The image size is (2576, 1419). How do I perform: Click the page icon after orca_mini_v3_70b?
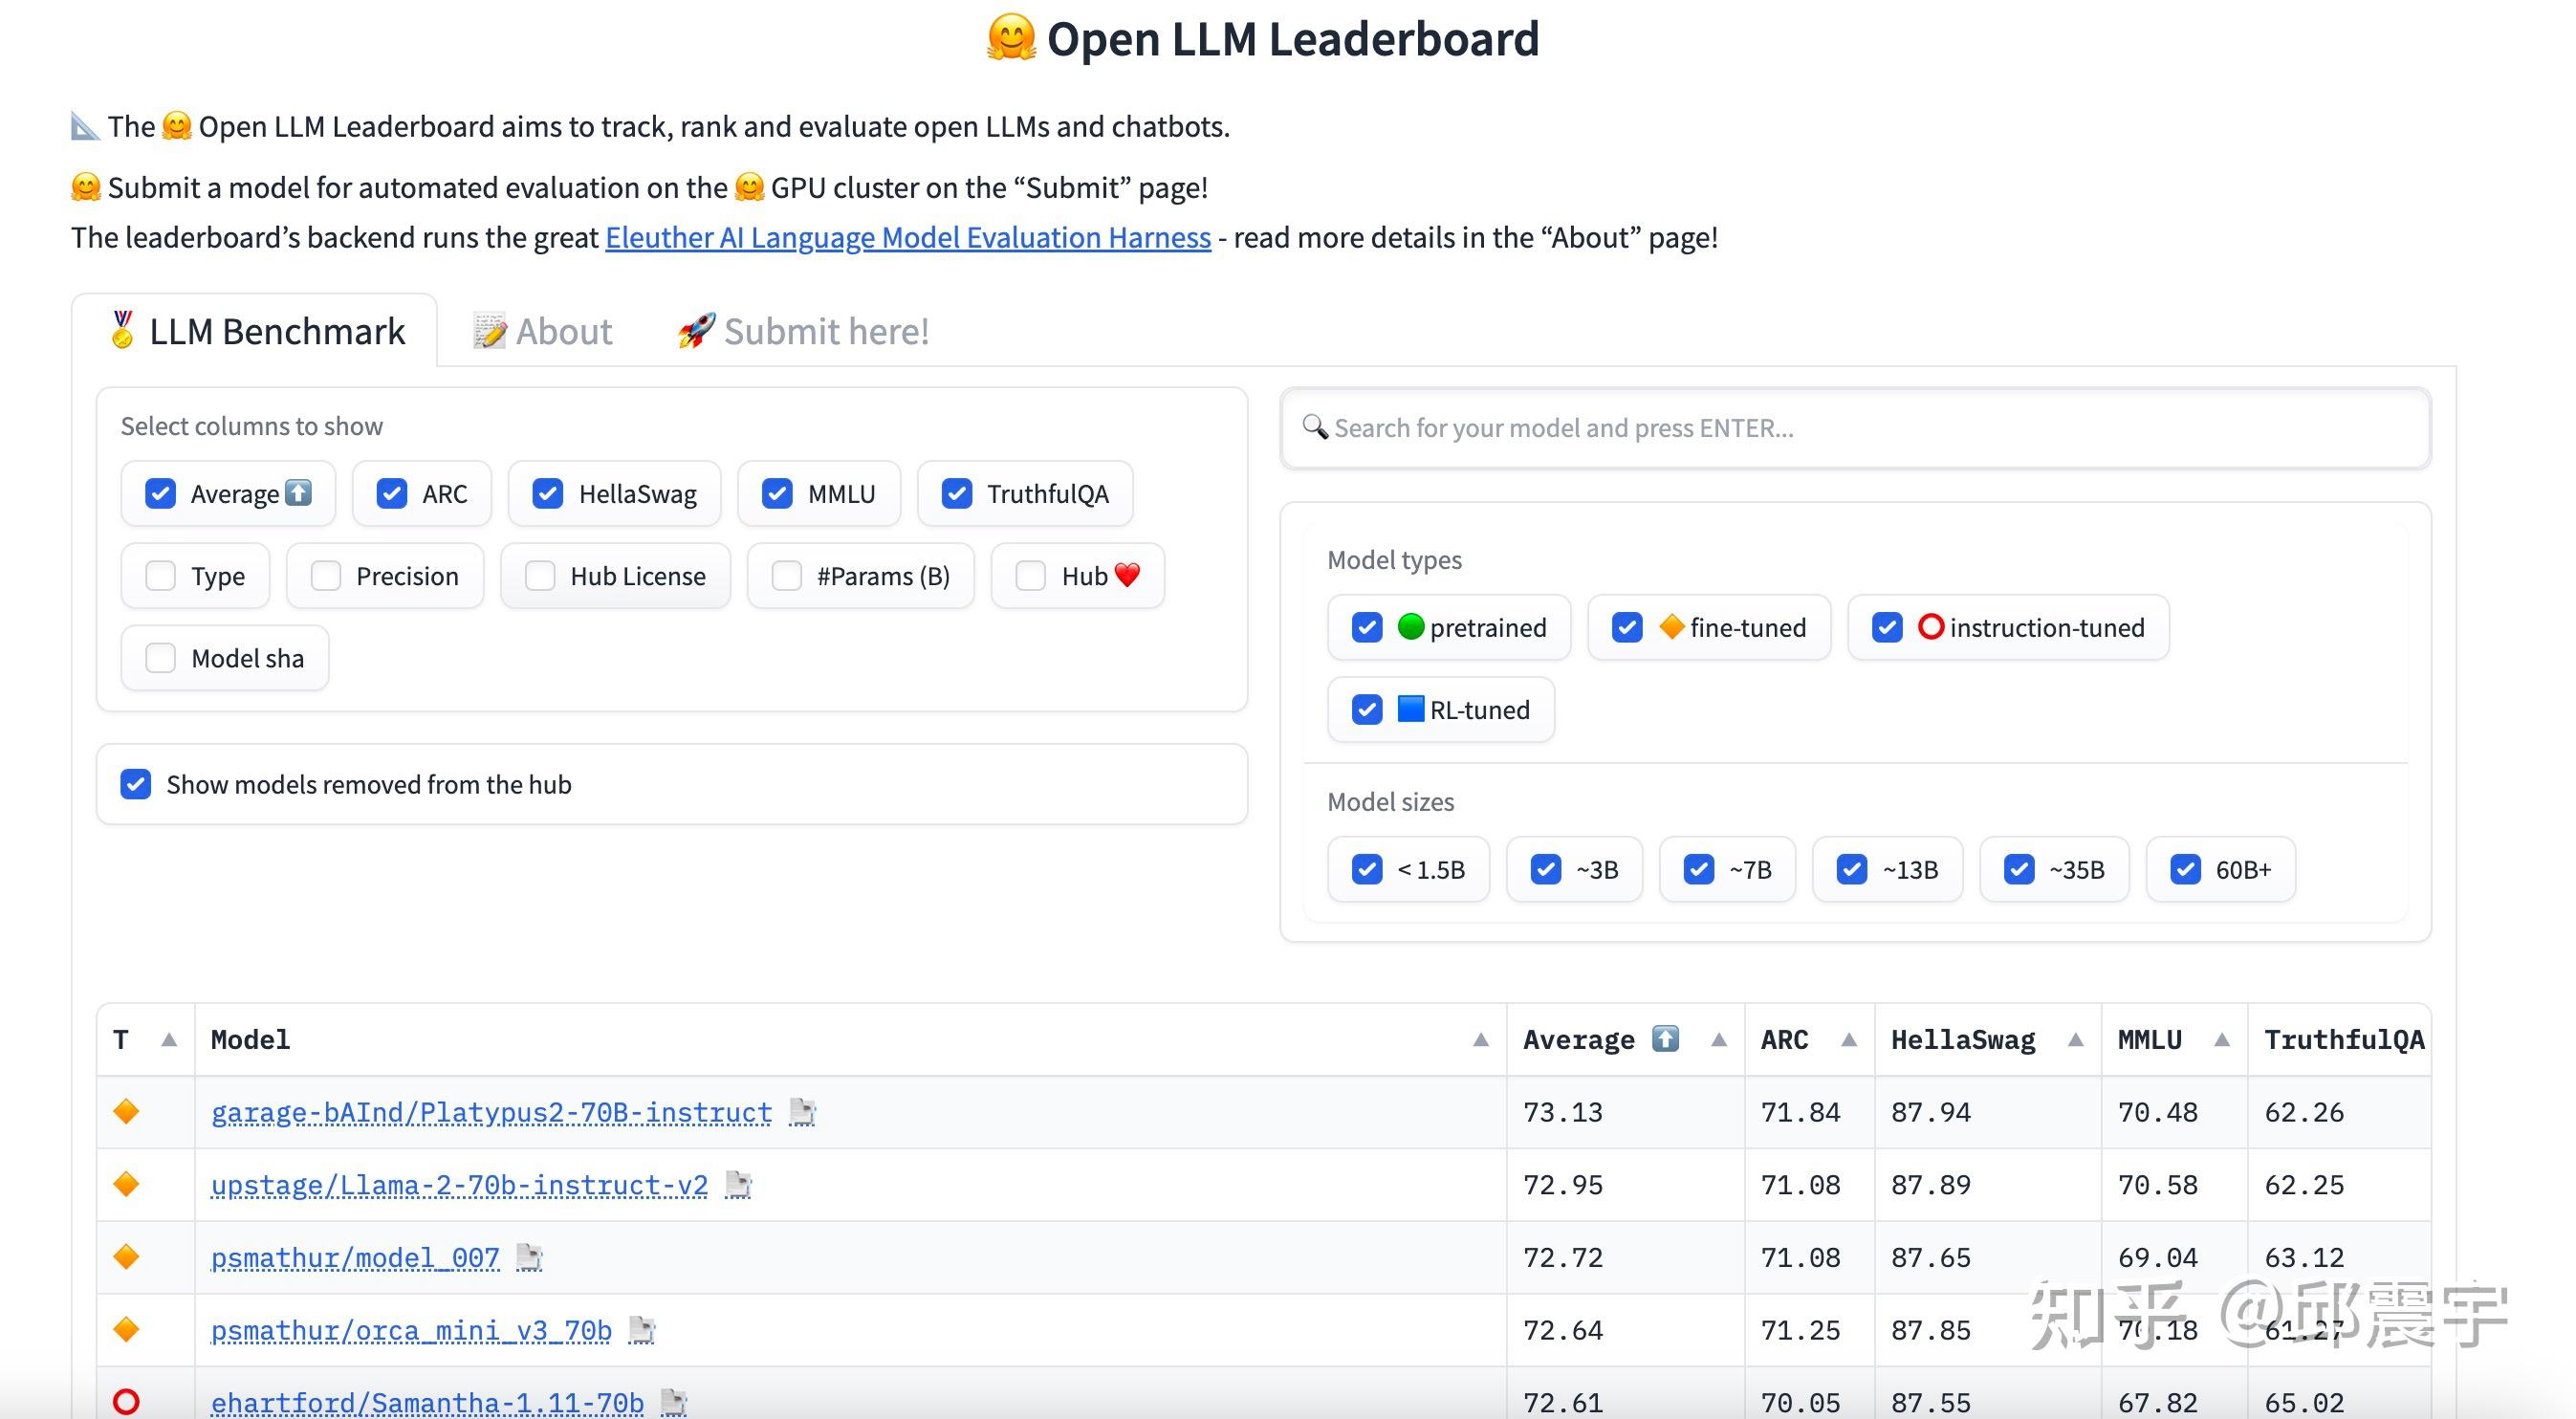point(641,1331)
